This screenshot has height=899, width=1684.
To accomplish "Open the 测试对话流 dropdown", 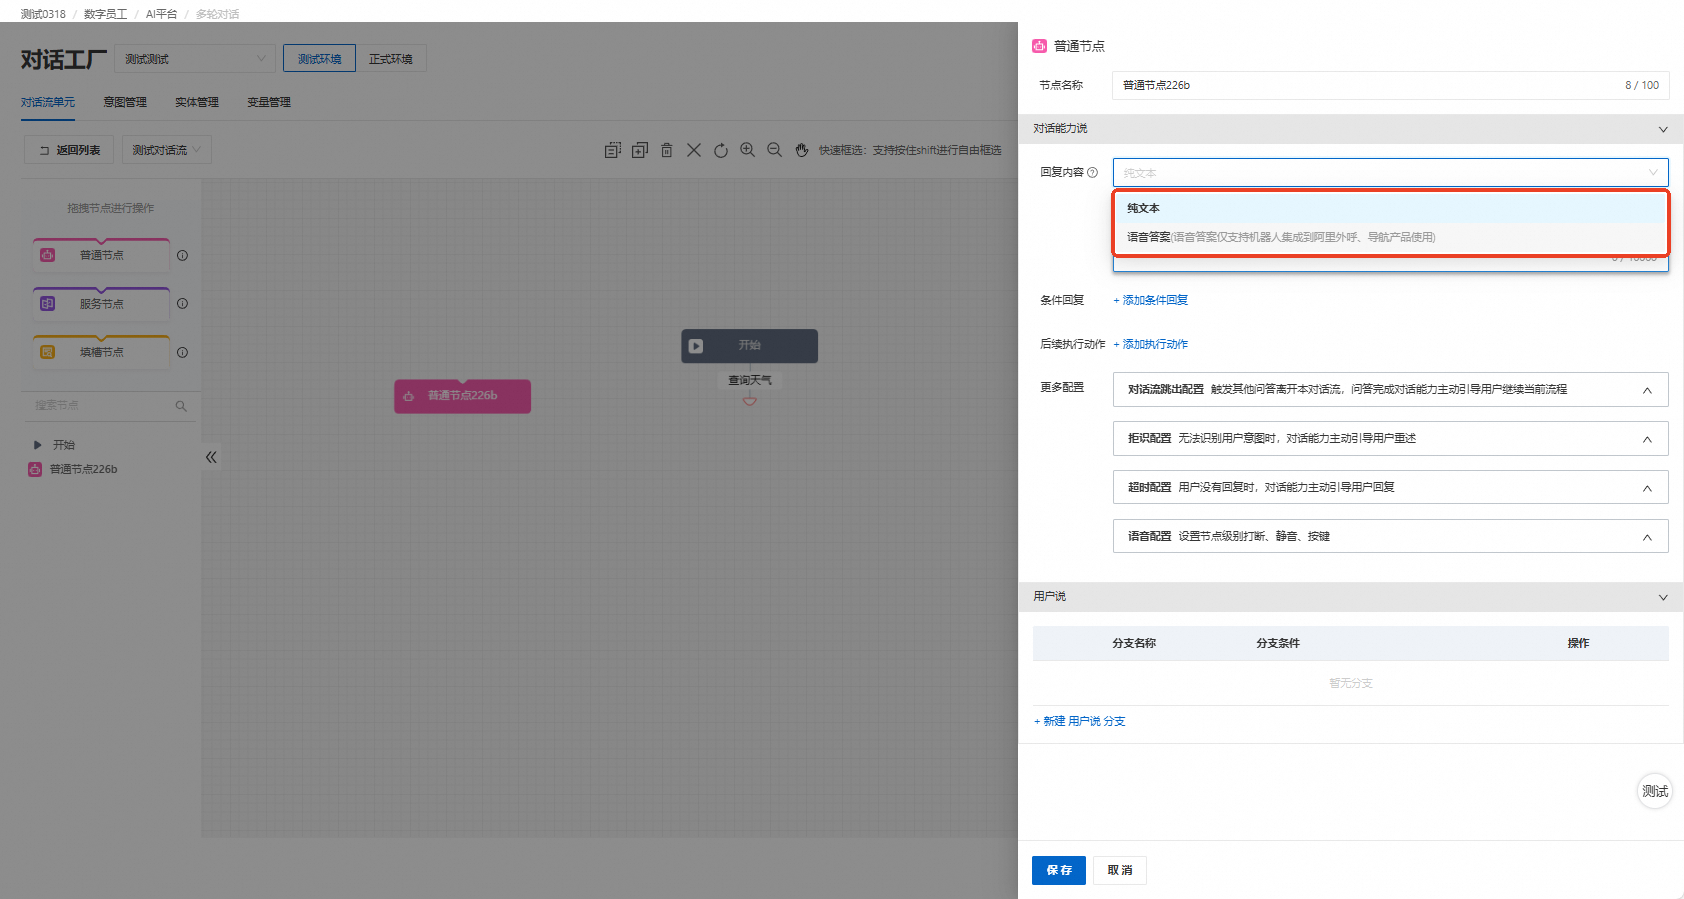I will click(167, 150).
